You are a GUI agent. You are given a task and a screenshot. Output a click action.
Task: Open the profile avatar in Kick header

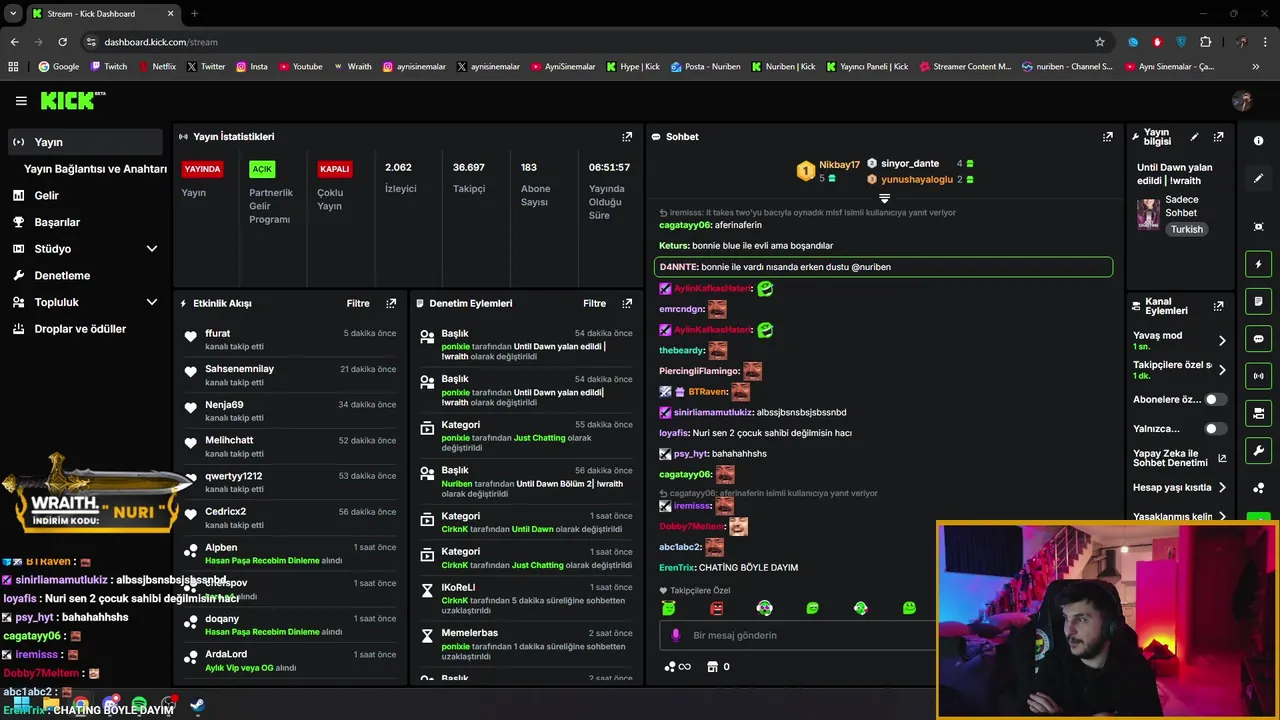[1242, 101]
